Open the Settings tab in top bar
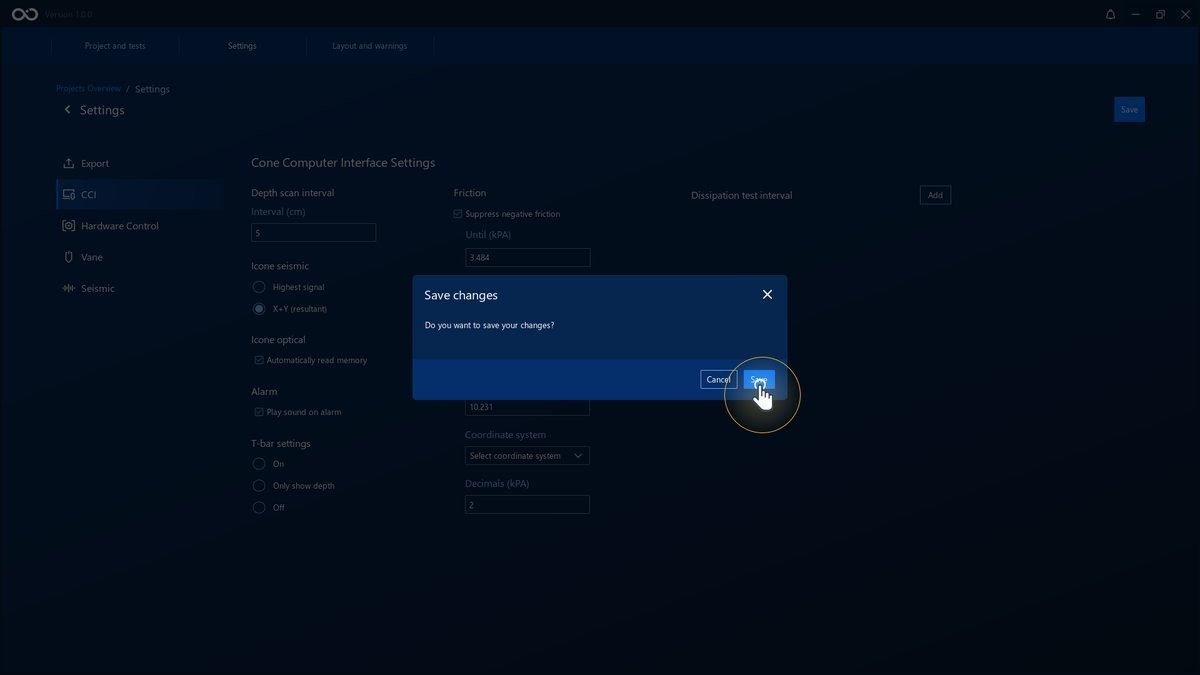The width and height of the screenshot is (1200, 675). click(242, 46)
